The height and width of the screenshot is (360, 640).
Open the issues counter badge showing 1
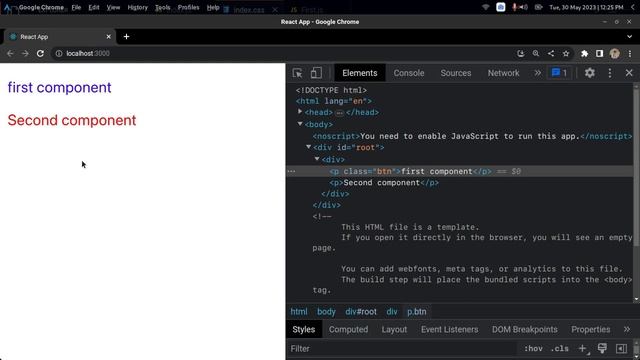click(559, 73)
